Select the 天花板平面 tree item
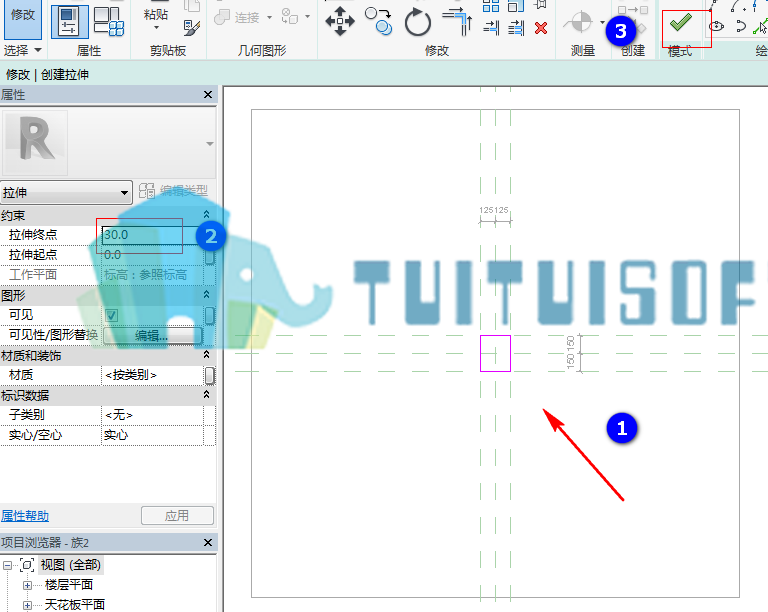The image size is (768, 612). (x=74, y=605)
